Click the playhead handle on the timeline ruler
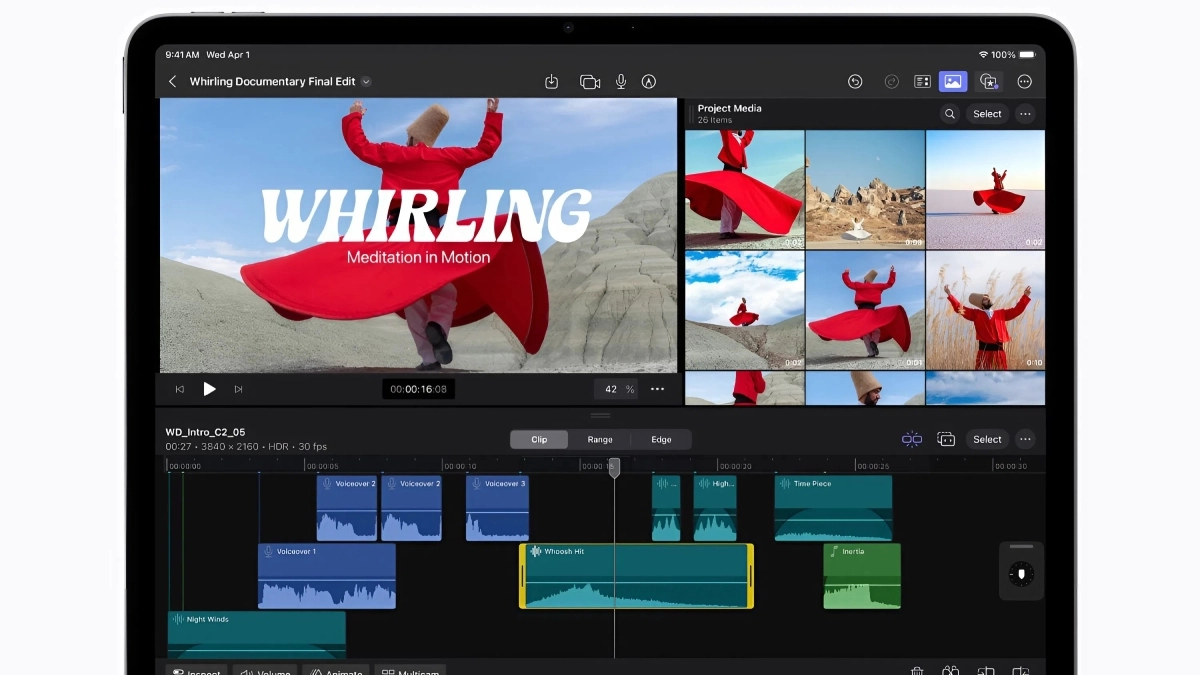Screen dimensions: 1200x675 [x=615, y=467]
